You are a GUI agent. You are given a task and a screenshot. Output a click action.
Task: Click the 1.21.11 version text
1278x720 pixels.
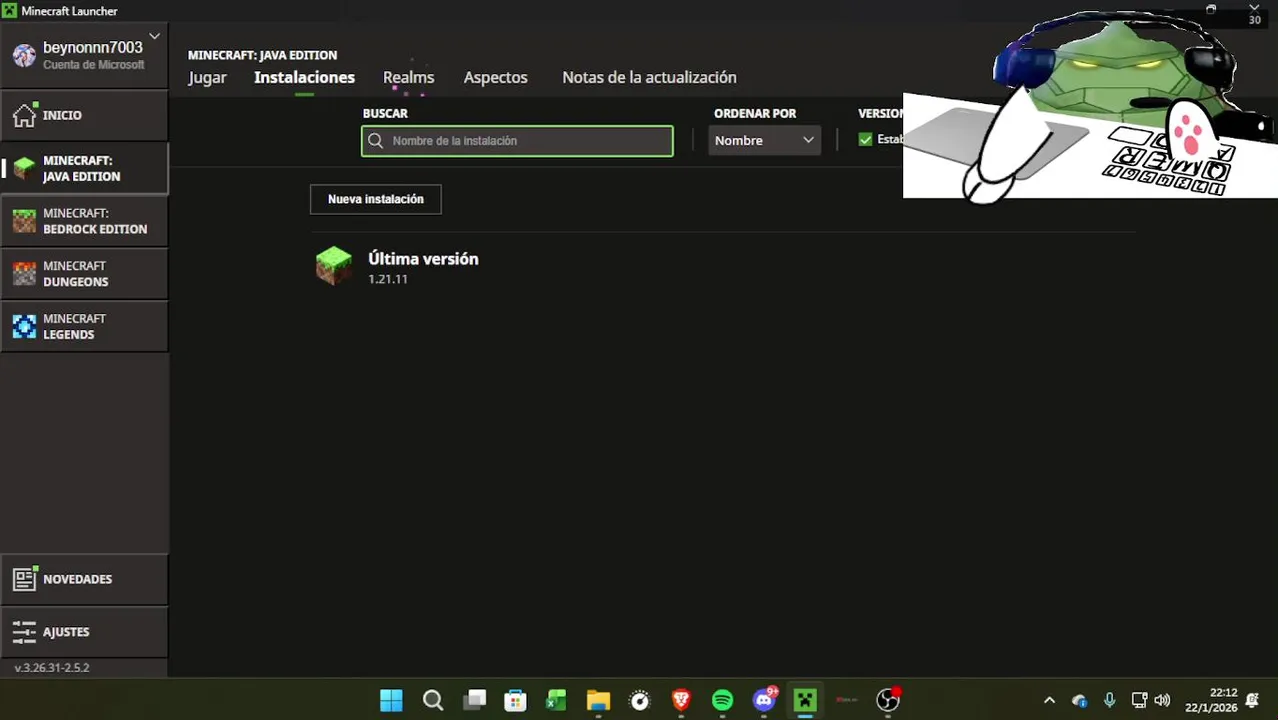coord(387,279)
